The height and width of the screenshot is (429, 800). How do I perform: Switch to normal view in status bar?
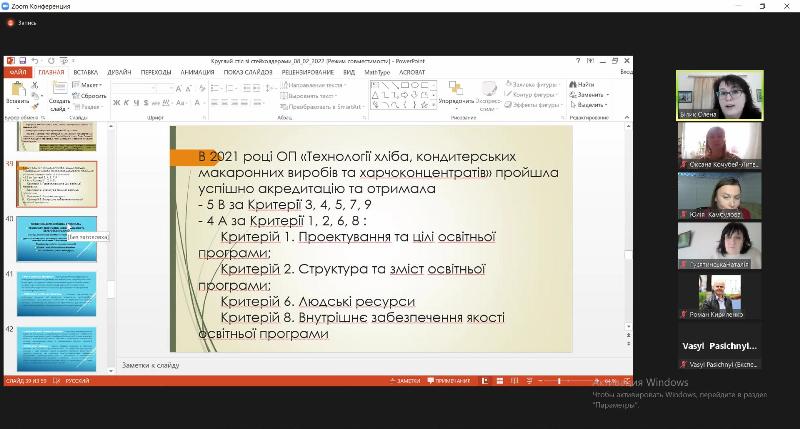point(485,381)
